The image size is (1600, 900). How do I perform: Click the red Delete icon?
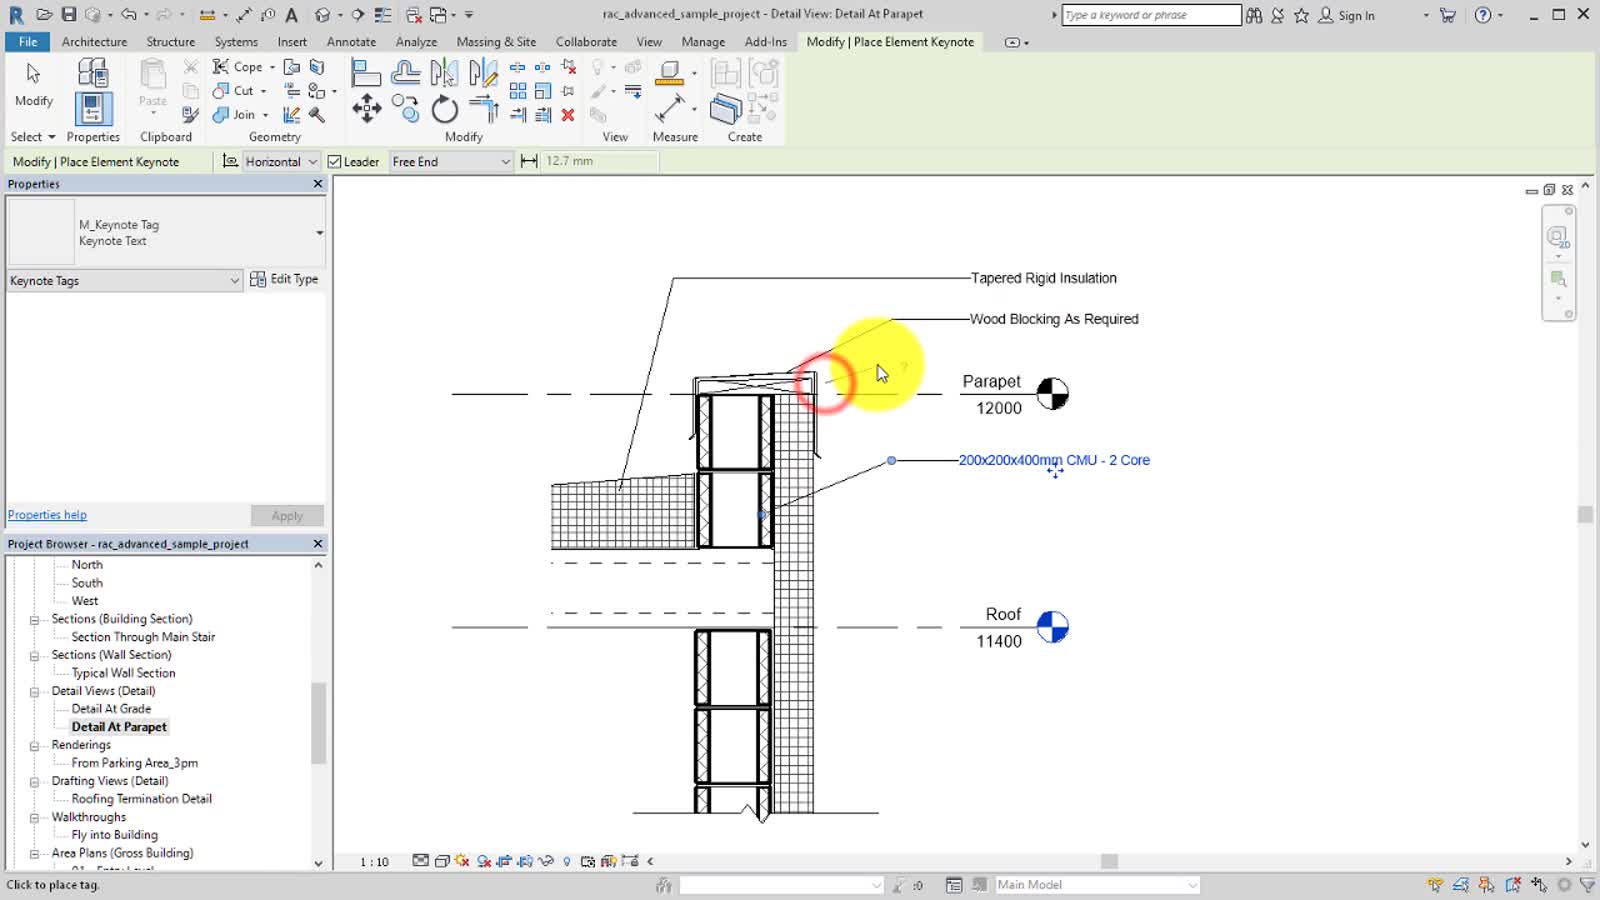click(x=568, y=114)
